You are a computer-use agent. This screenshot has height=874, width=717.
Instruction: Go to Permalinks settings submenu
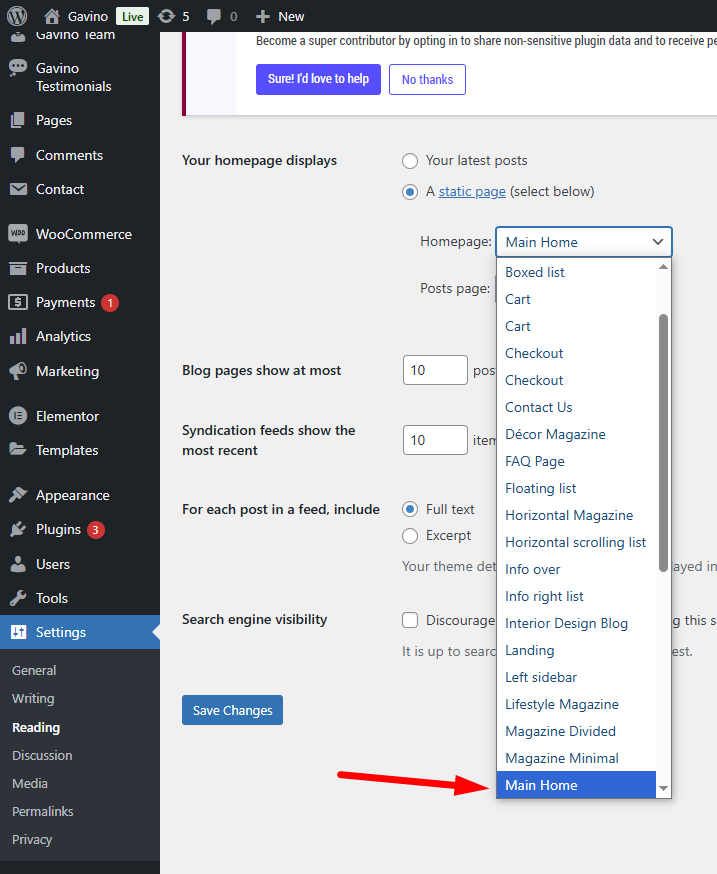click(43, 811)
